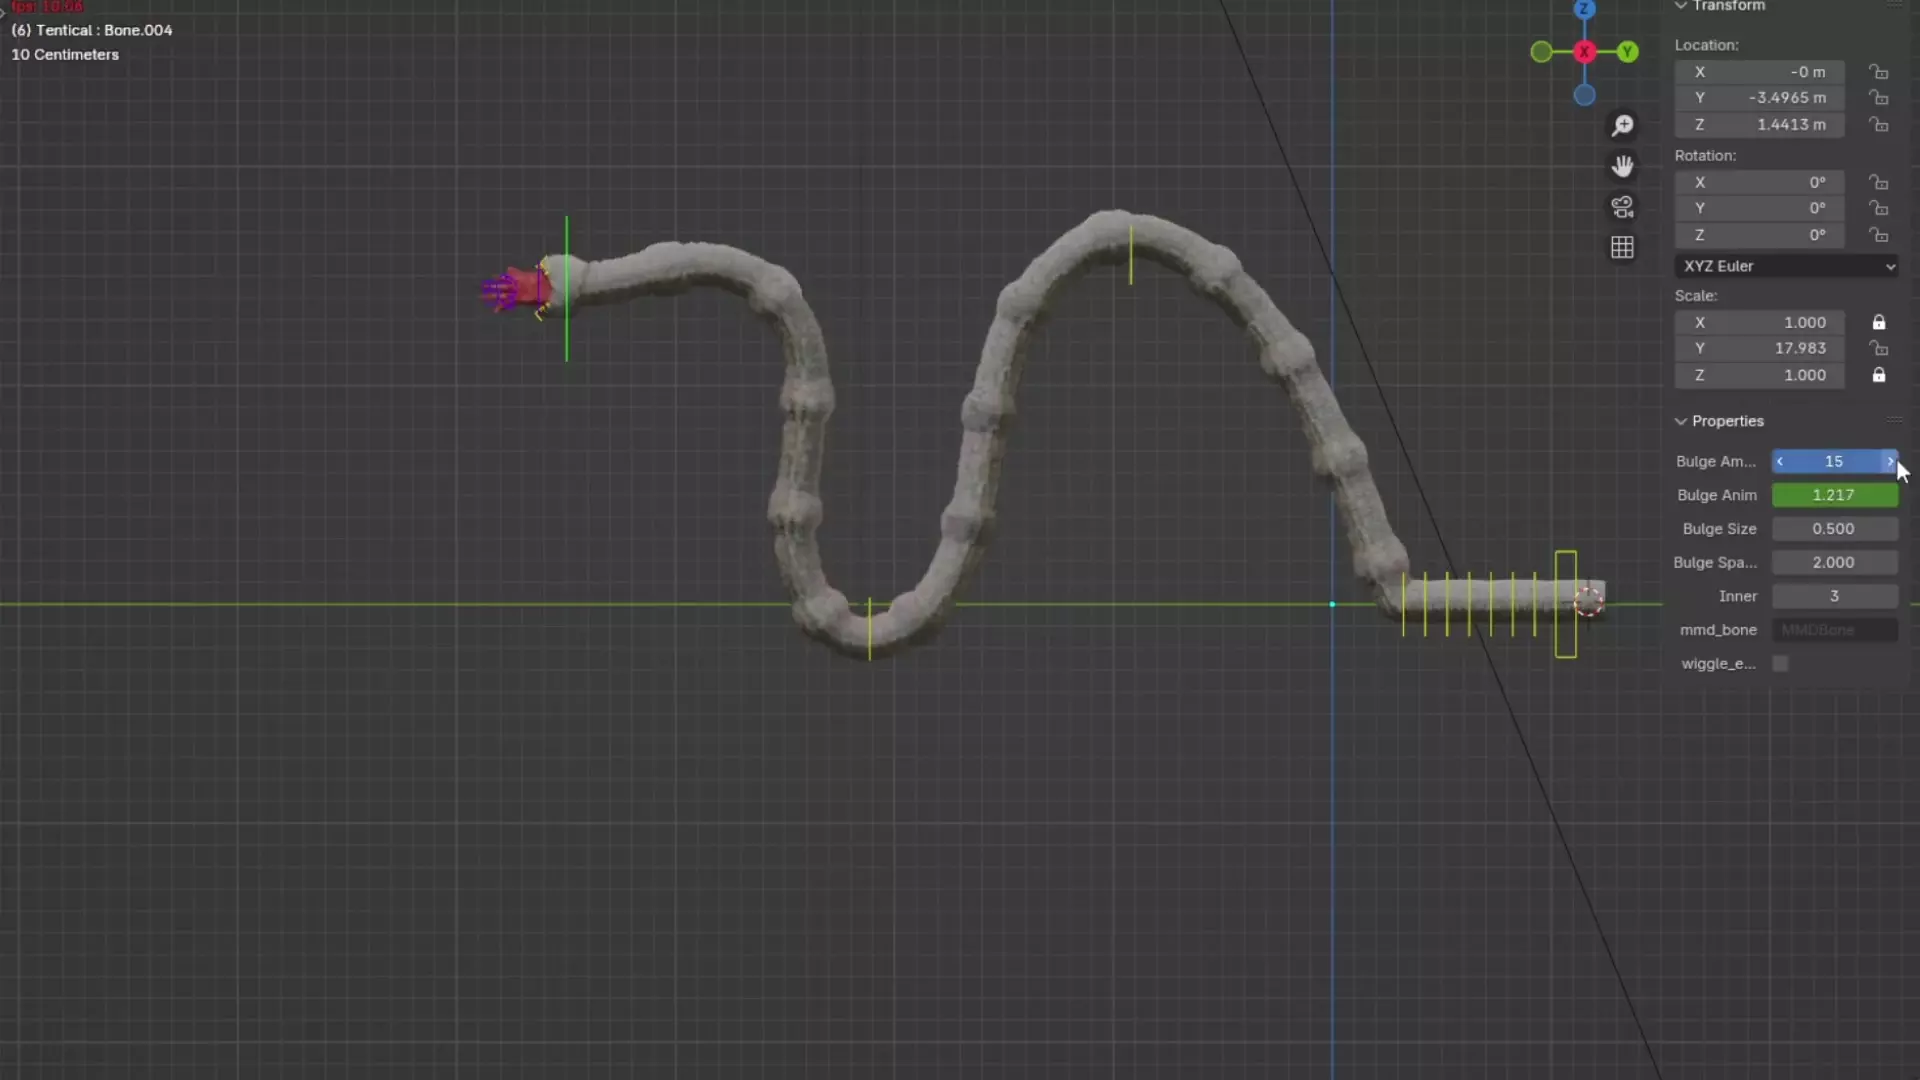Click the mmd_bone text field

coord(1834,630)
